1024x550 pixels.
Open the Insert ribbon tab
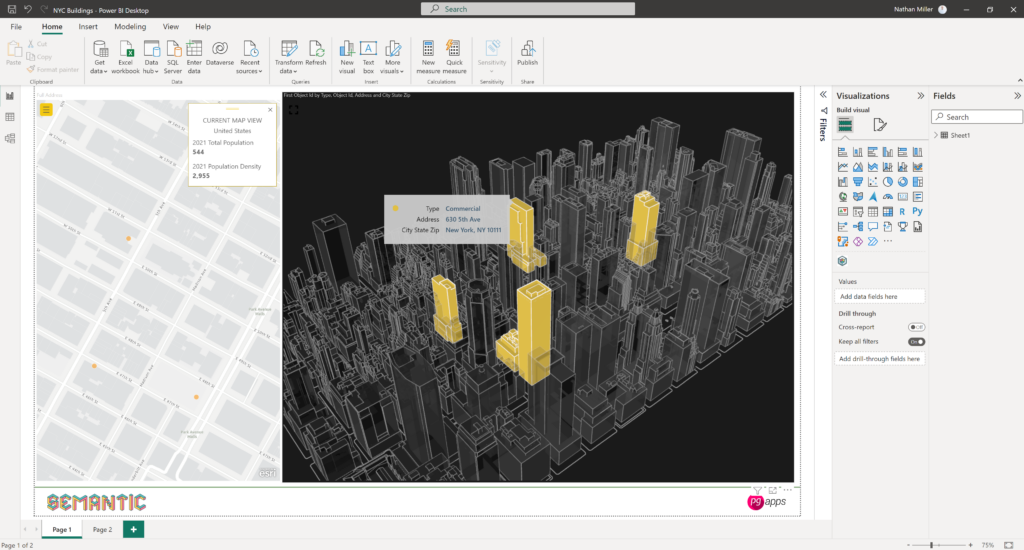point(88,27)
